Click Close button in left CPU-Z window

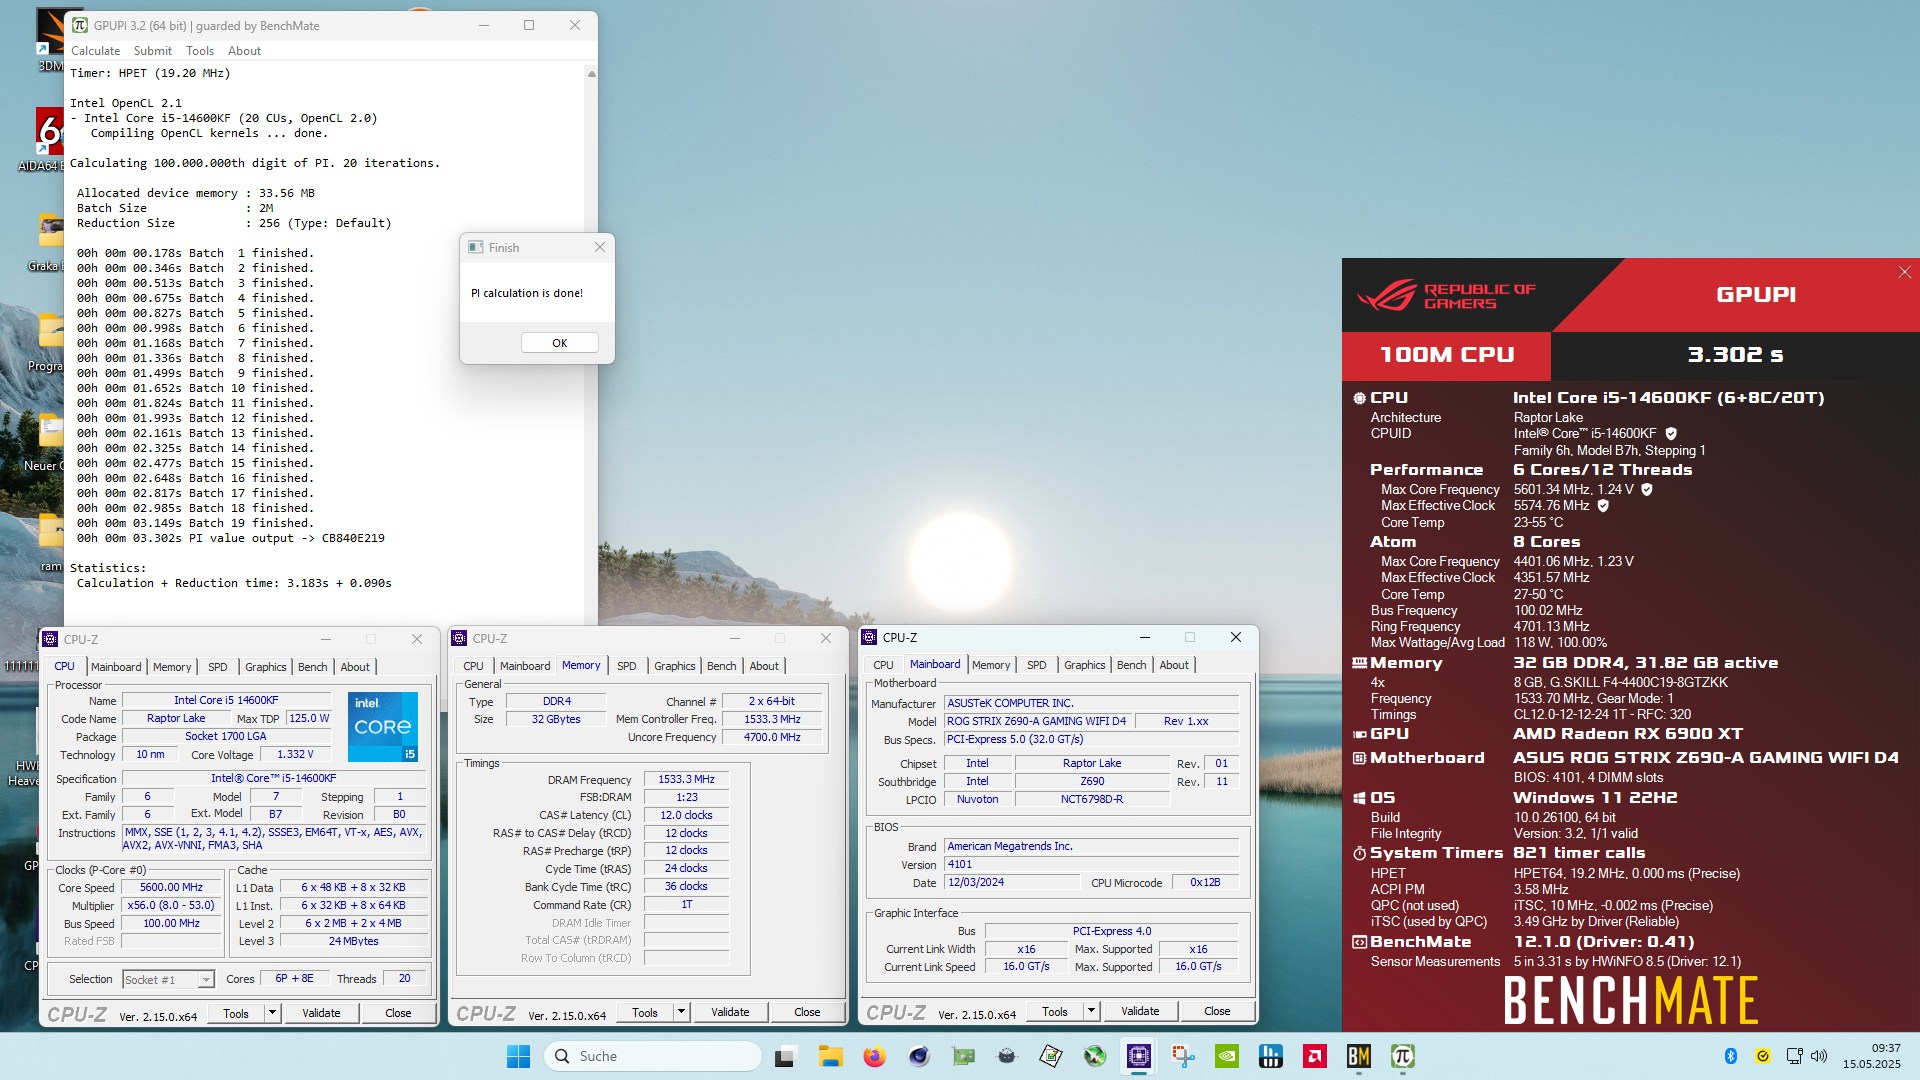[x=398, y=1013]
